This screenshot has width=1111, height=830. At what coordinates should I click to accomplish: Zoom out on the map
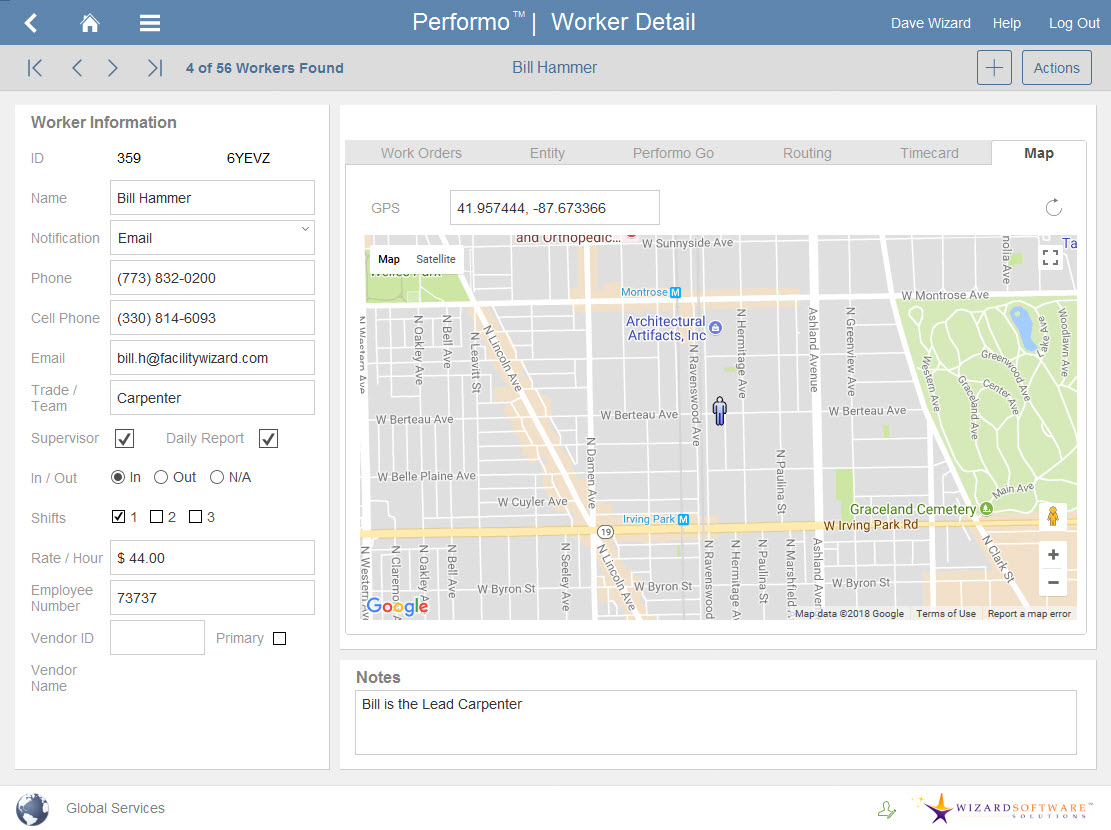[x=1053, y=583]
